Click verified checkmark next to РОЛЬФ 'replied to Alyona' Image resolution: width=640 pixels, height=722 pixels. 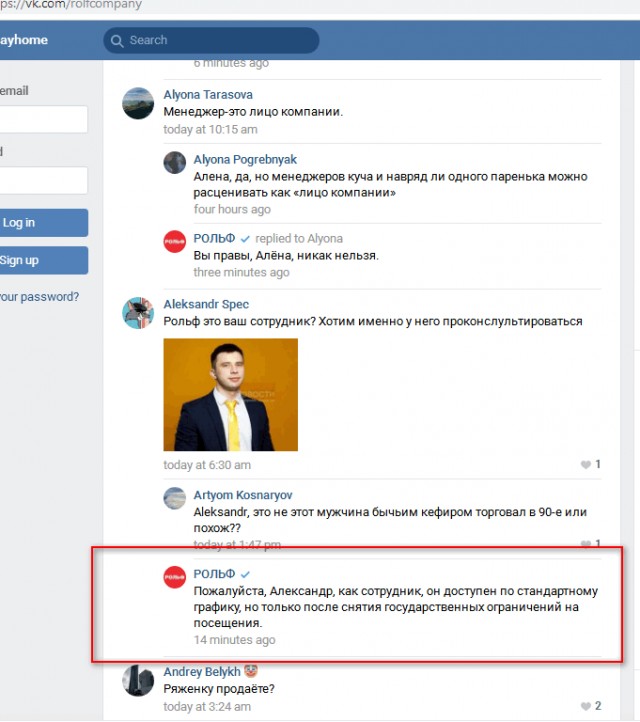(x=245, y=239)
